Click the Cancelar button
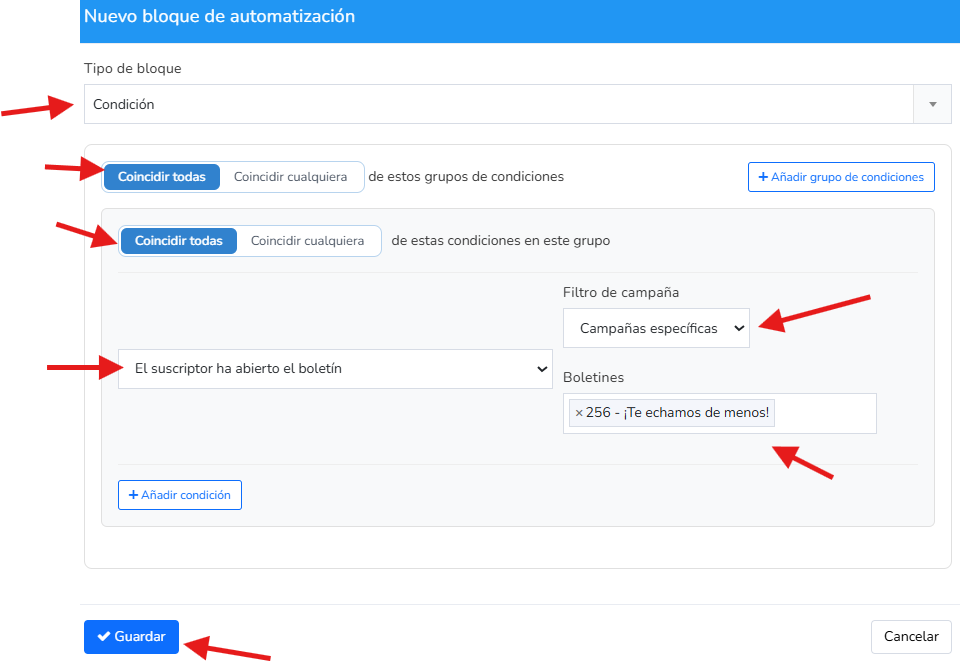Image resolution: width=960 pixels, height=661 pixels. pyautogui.click(x=911, y=637)
